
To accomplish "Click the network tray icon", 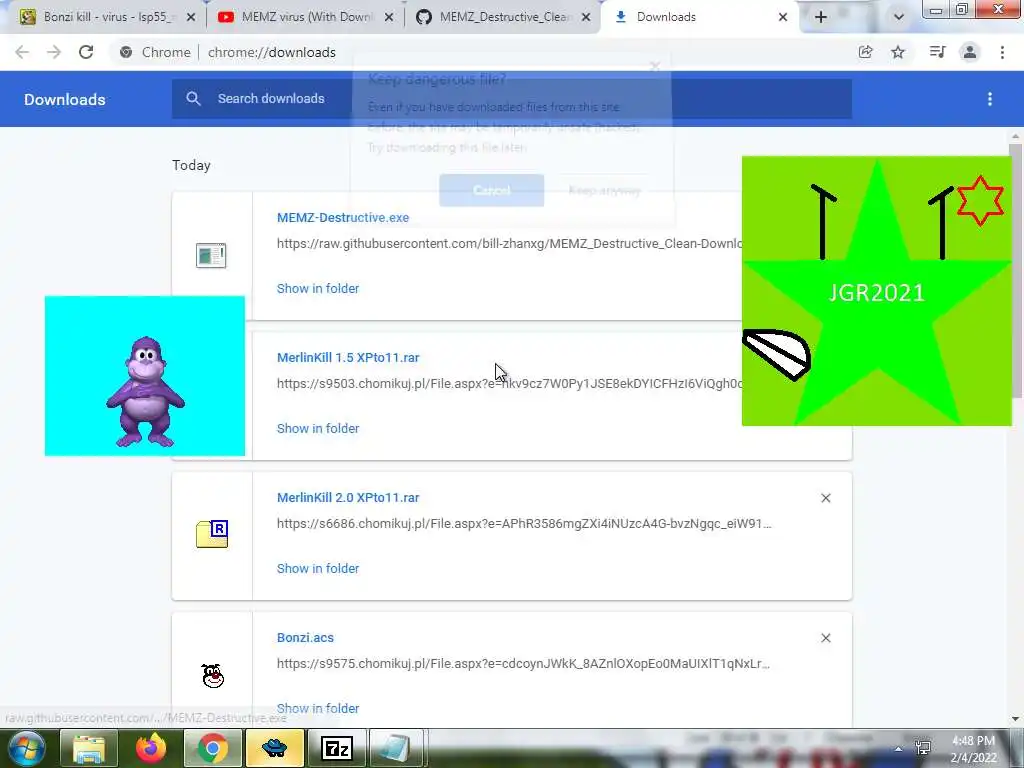I will (x=923, y=748).
